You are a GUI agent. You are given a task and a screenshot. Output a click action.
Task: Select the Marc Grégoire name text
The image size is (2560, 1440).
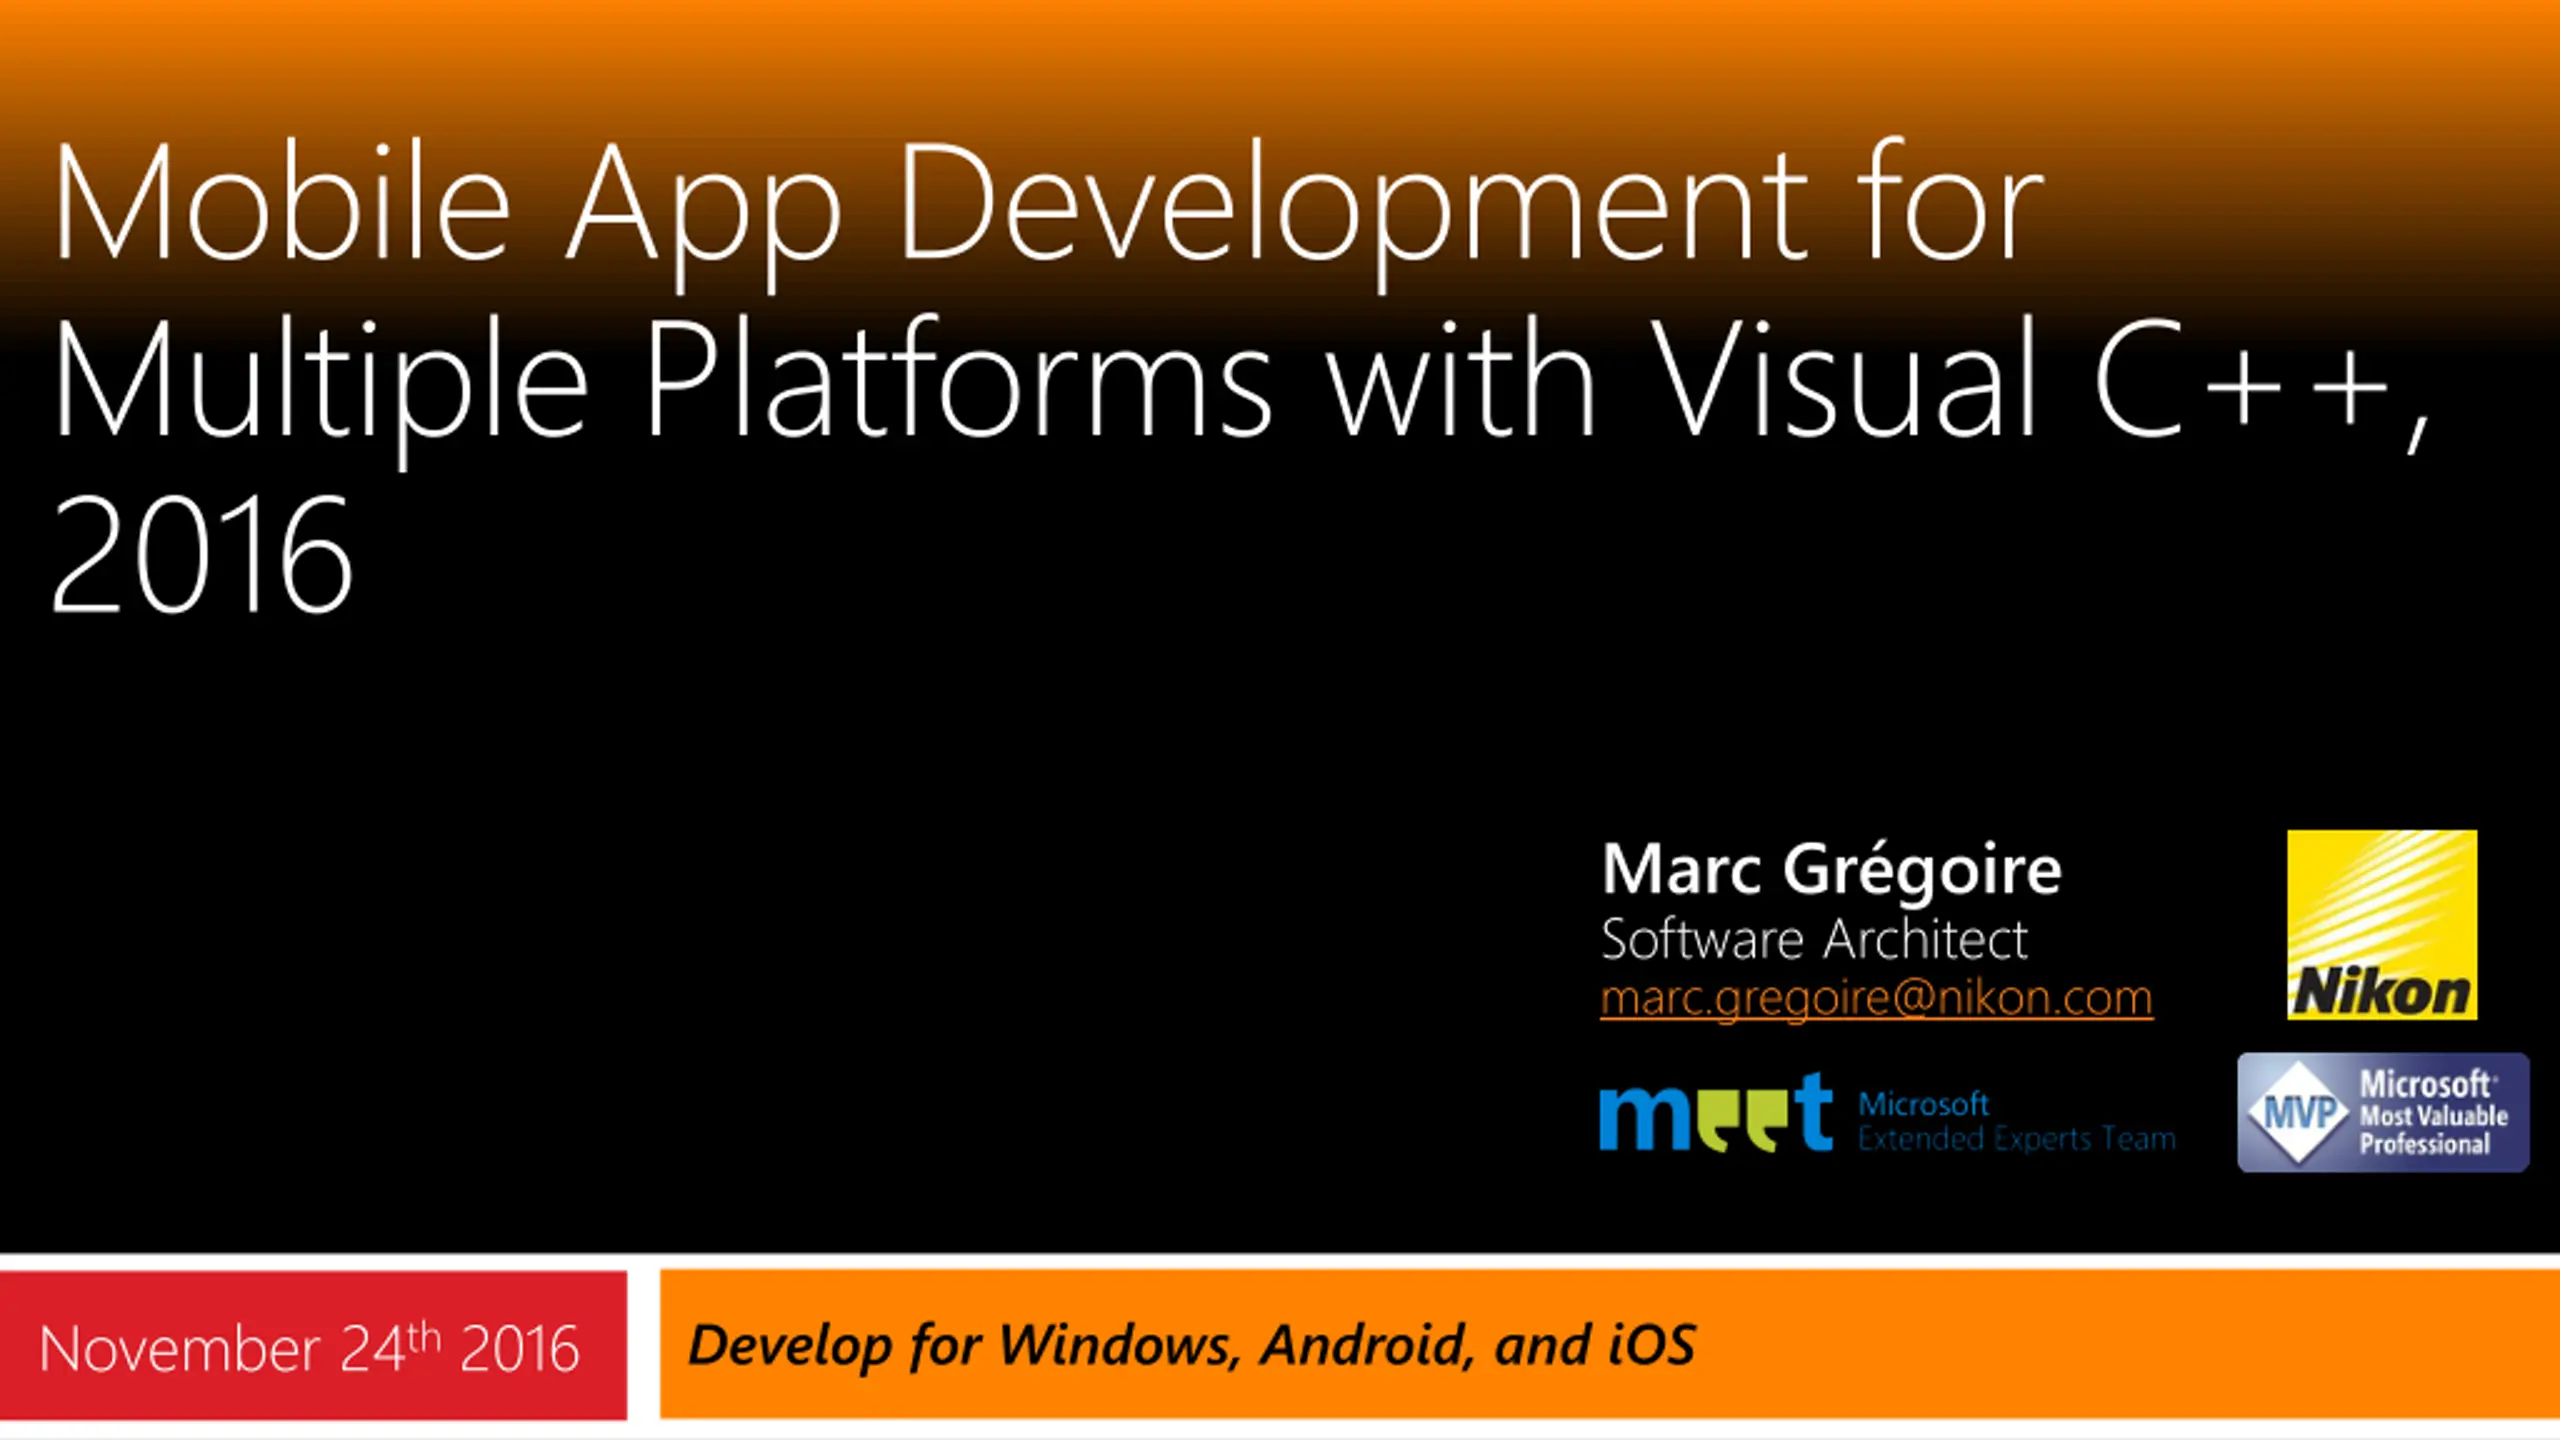click(1831, 868)
